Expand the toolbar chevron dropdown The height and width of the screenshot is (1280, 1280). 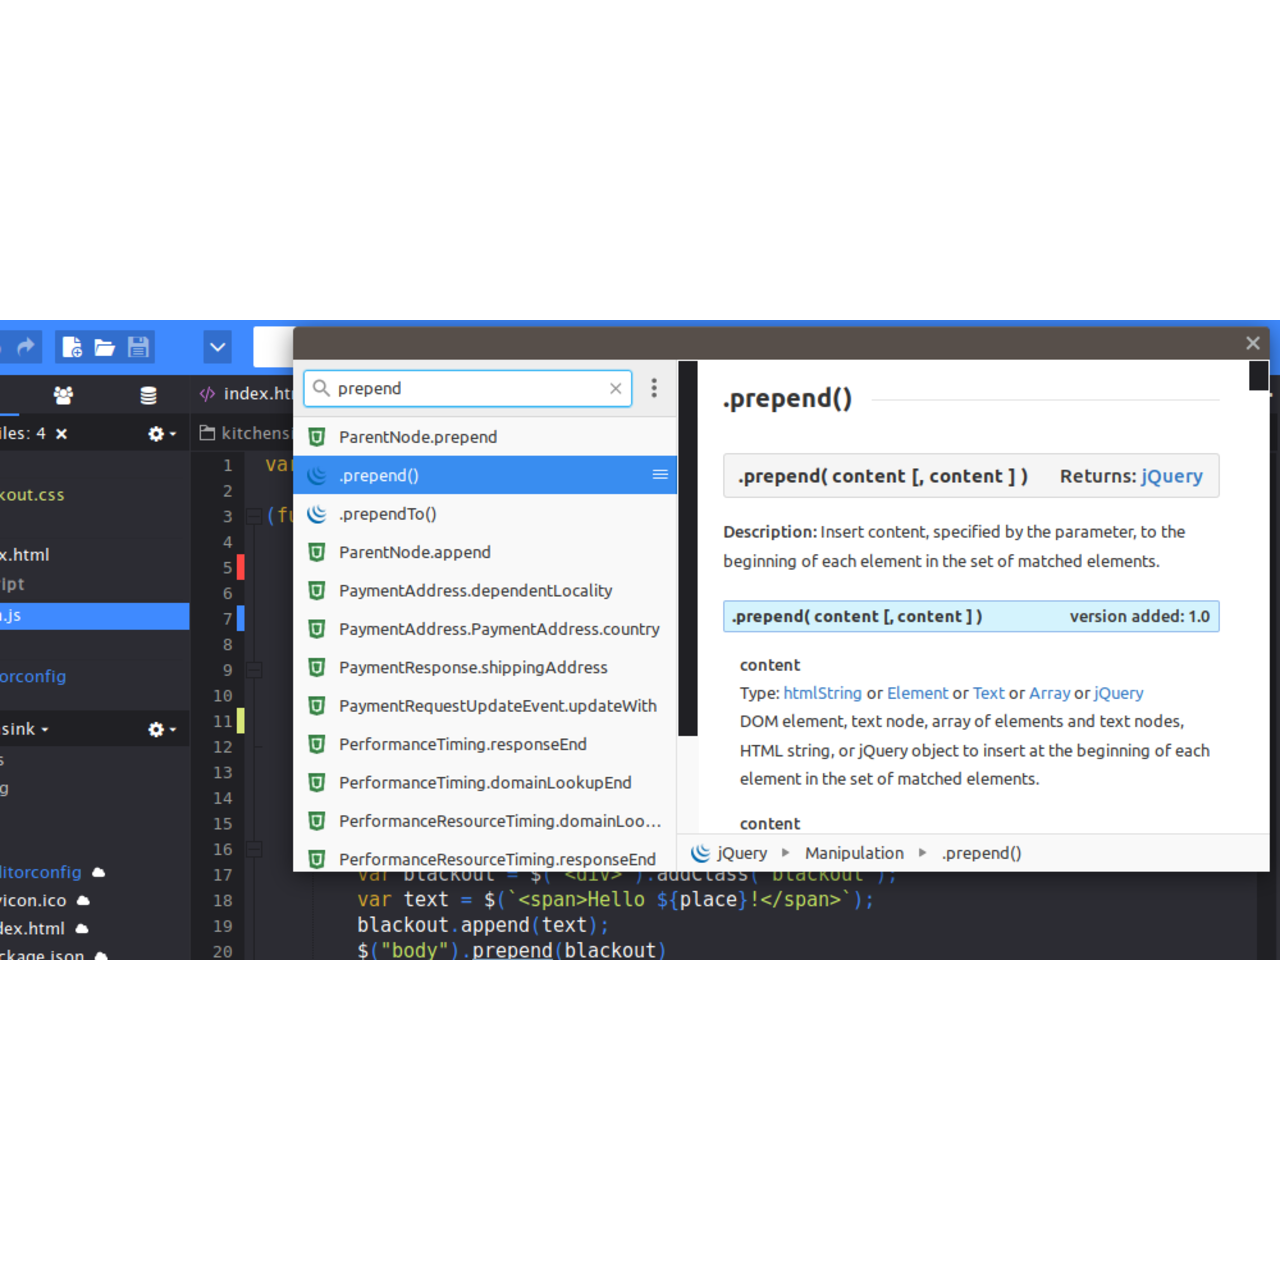pos(217,347)
